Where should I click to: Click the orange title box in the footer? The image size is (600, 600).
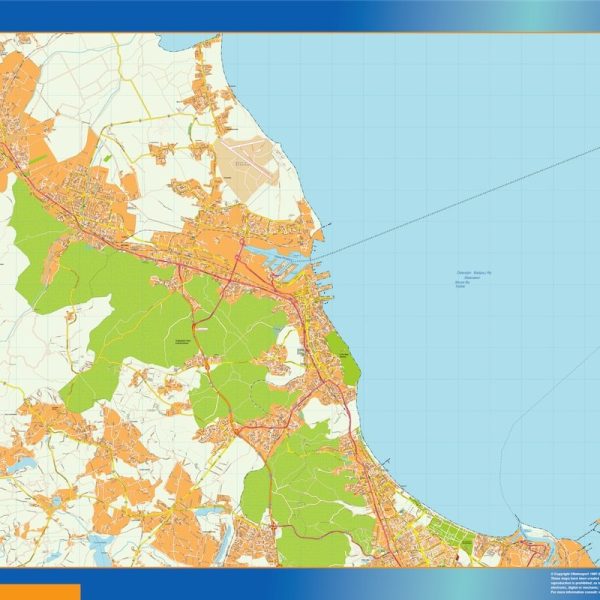click(x=40, y=592)
